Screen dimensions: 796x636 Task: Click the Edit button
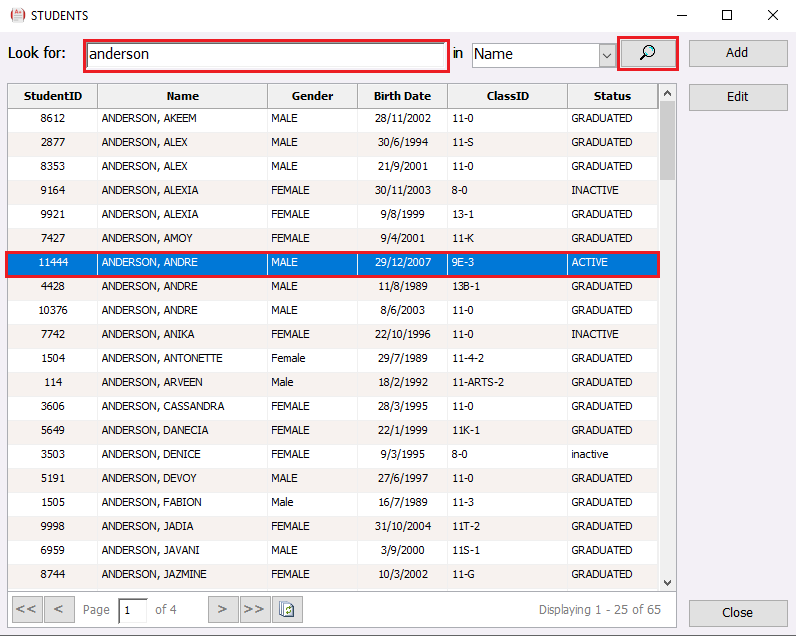738,97
